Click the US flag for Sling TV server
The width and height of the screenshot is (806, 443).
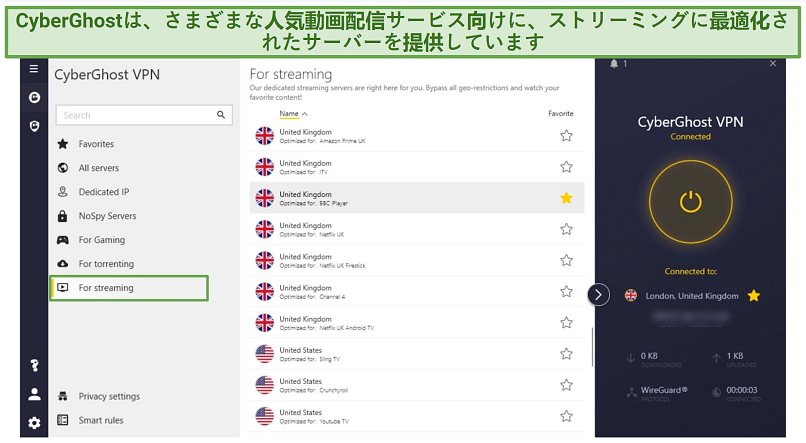pos(265,354)
